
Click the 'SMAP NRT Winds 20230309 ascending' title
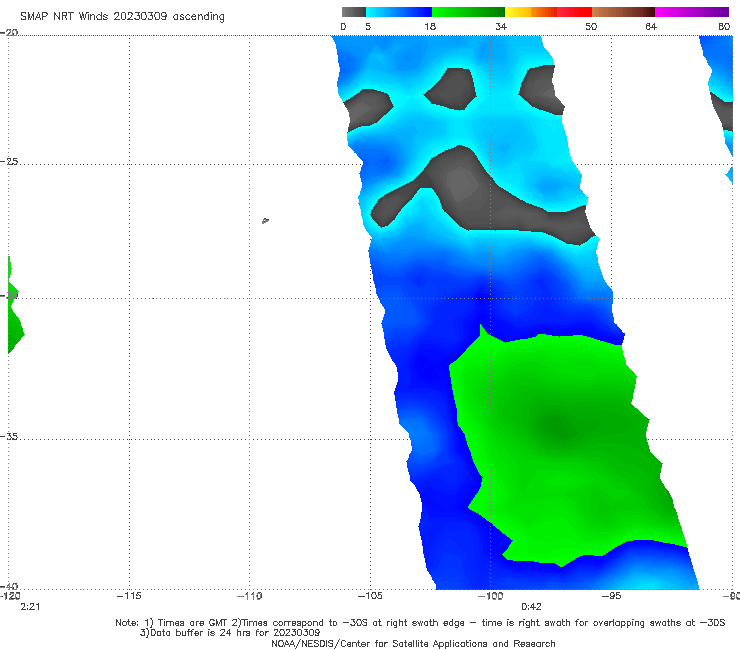click(x=122, y=16)
